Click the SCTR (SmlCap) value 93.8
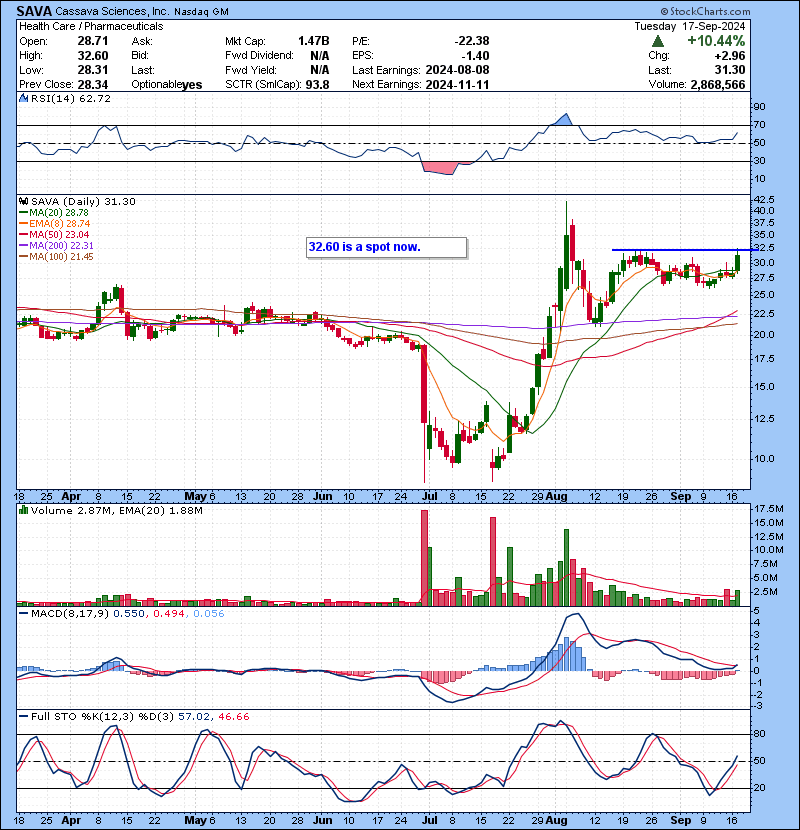800x830 pixels. pyautogui.click(x=318, y=85)
